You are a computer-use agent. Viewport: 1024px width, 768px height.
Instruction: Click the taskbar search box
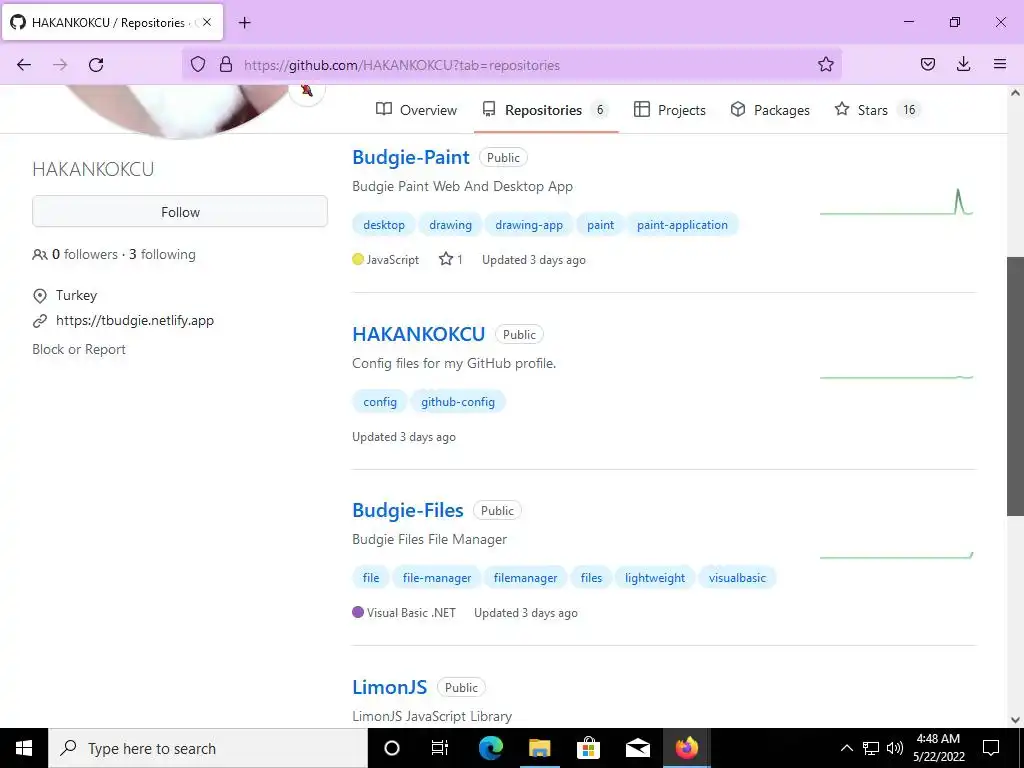tap(208, 748)
